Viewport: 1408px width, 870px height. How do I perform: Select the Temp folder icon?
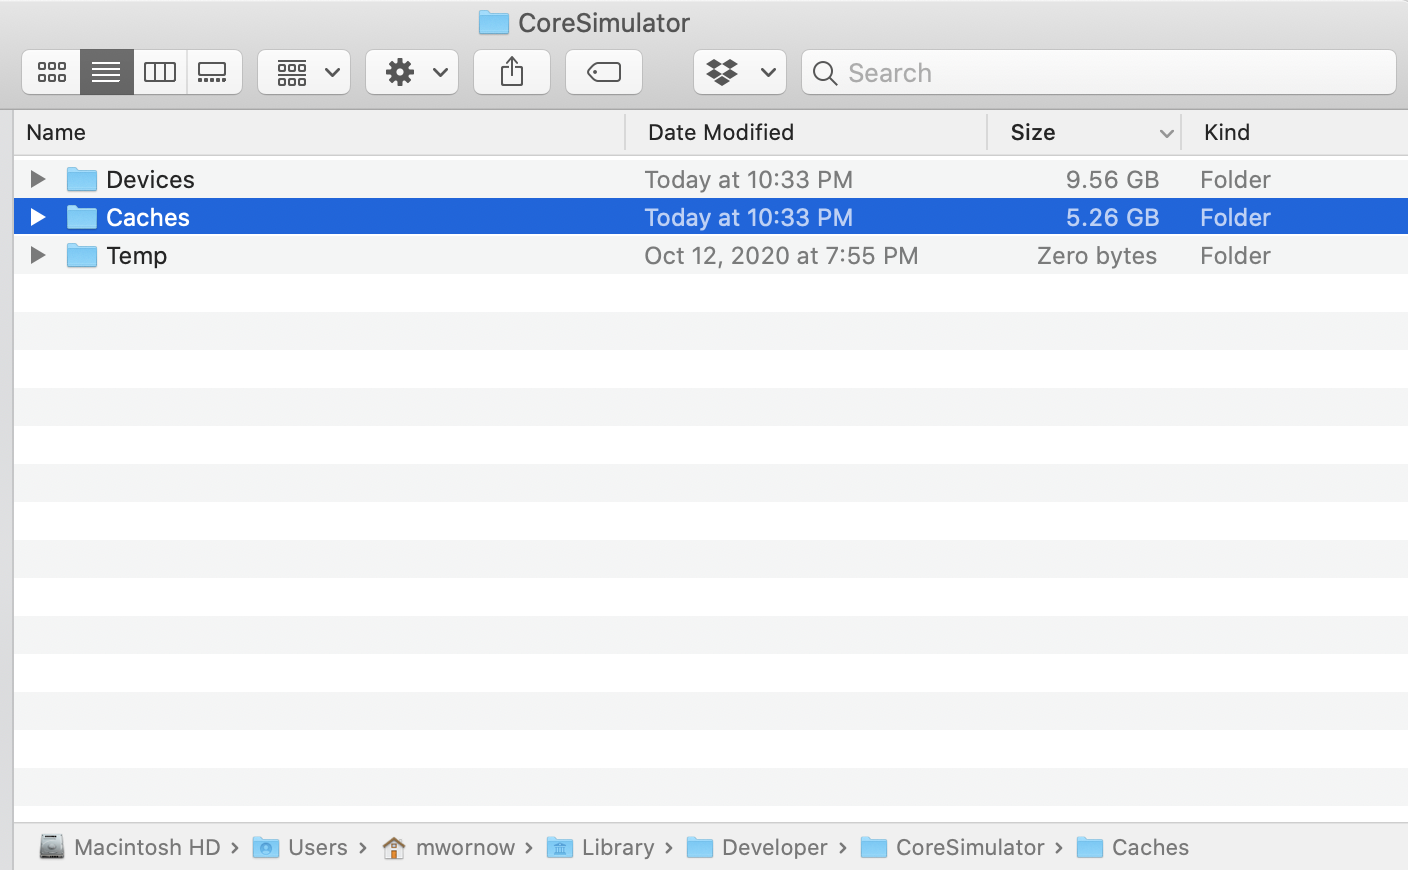(x=82, y=255)
